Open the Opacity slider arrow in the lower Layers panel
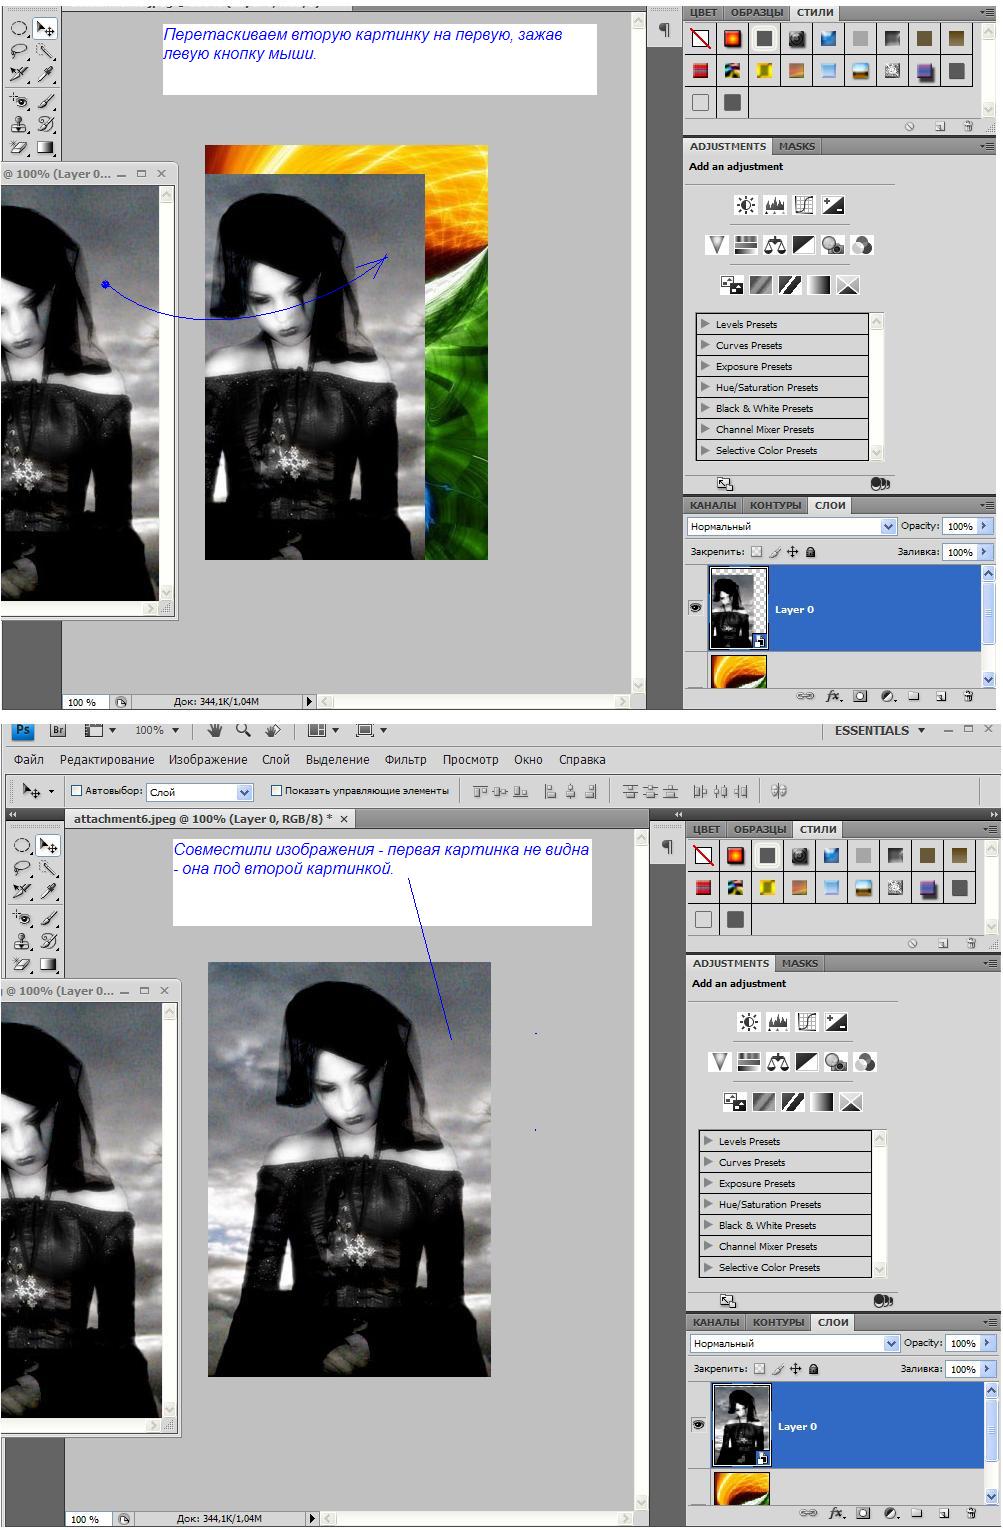This screenshot has width=1003, height=1530. tap(987, 1343)
